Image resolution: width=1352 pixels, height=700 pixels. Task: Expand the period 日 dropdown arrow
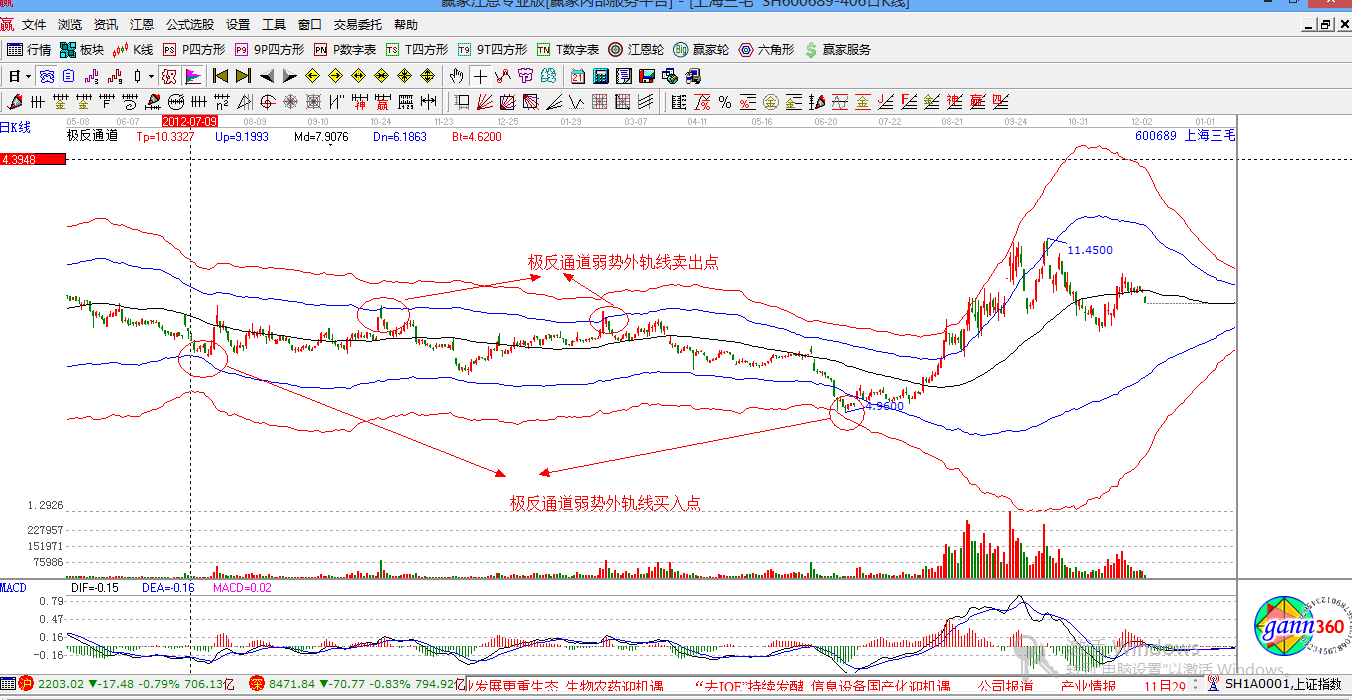28,76
